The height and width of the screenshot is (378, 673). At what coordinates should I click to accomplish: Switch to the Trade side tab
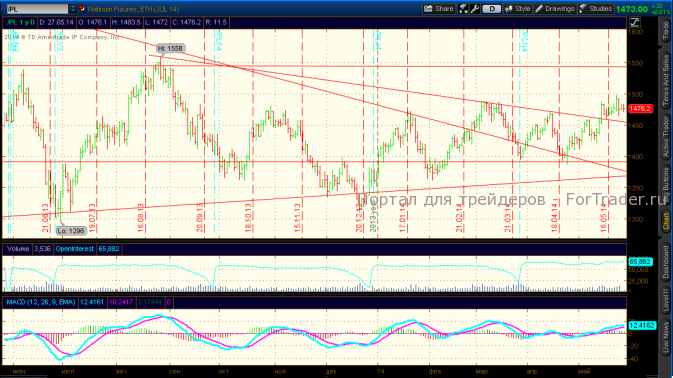(x=666, y=31)
